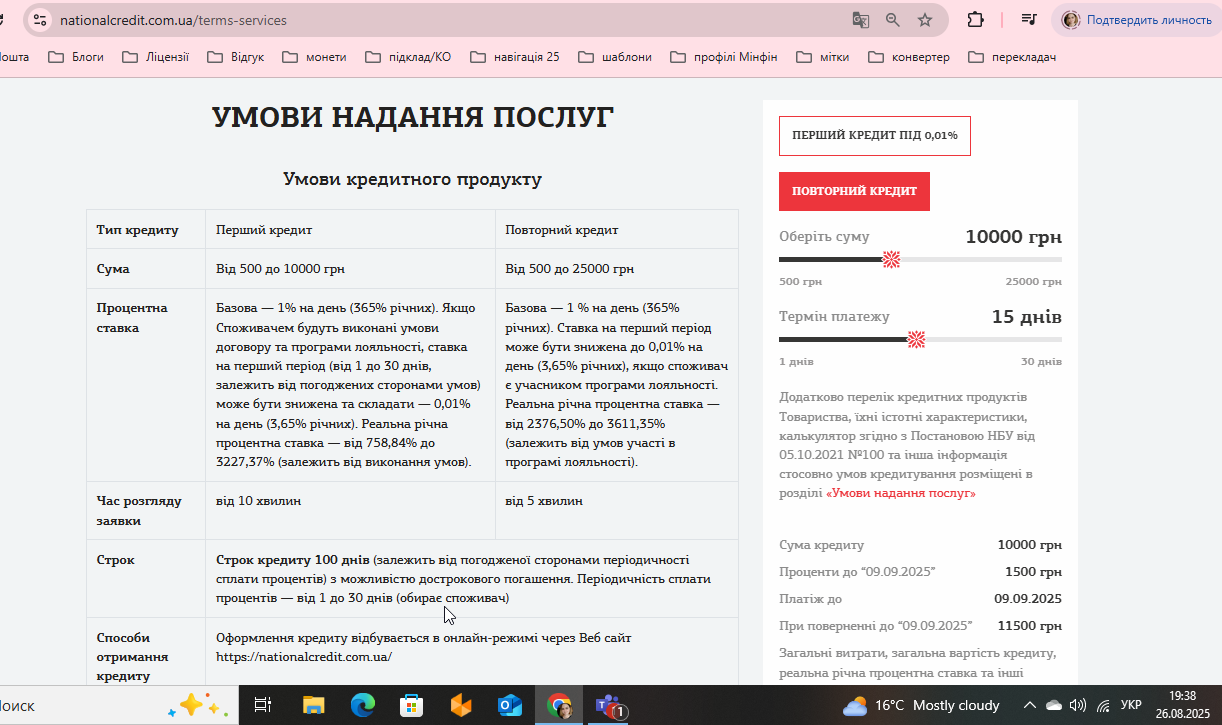Launch Microsoft Edge from the taskbar
The image size is (1222, 725).
coord(362,705)
